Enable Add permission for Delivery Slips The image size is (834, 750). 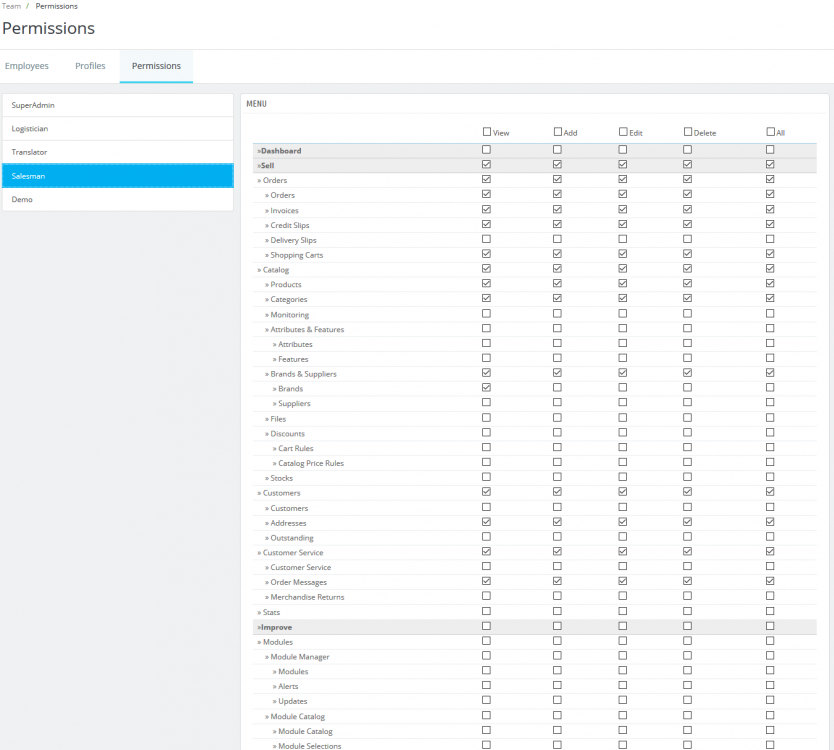(x=557, y=239)
